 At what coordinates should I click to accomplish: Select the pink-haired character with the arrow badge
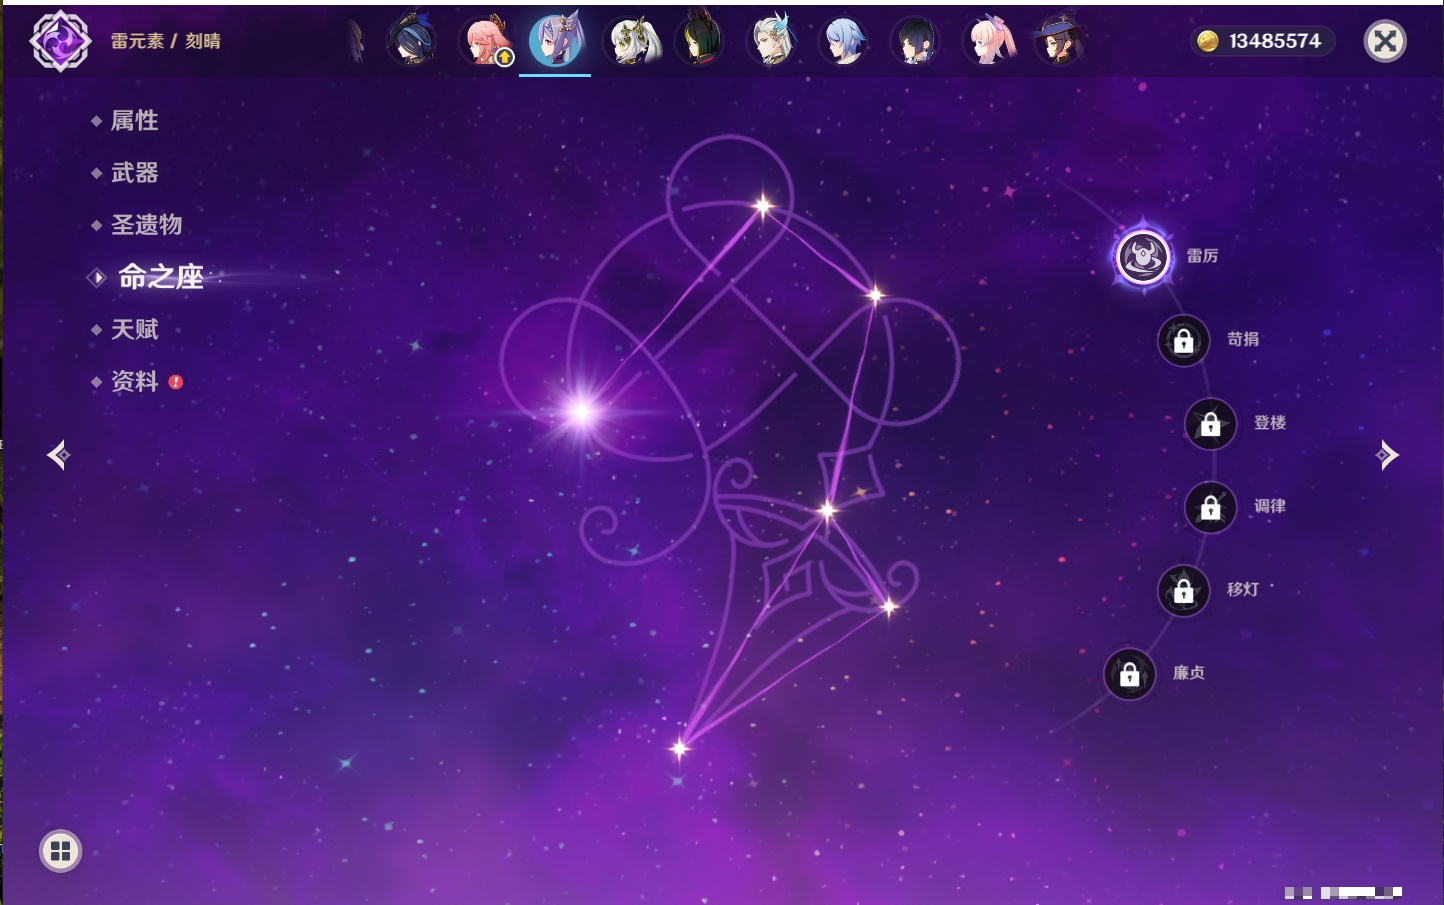pos(485,41)
